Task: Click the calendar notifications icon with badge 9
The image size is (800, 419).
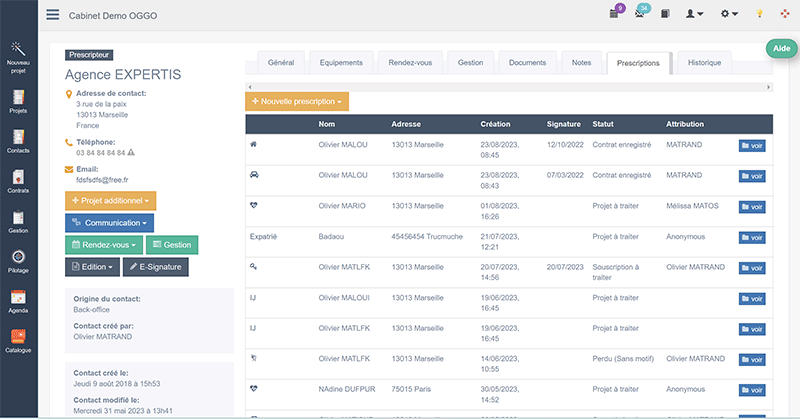Action: [x=615, y=14]
